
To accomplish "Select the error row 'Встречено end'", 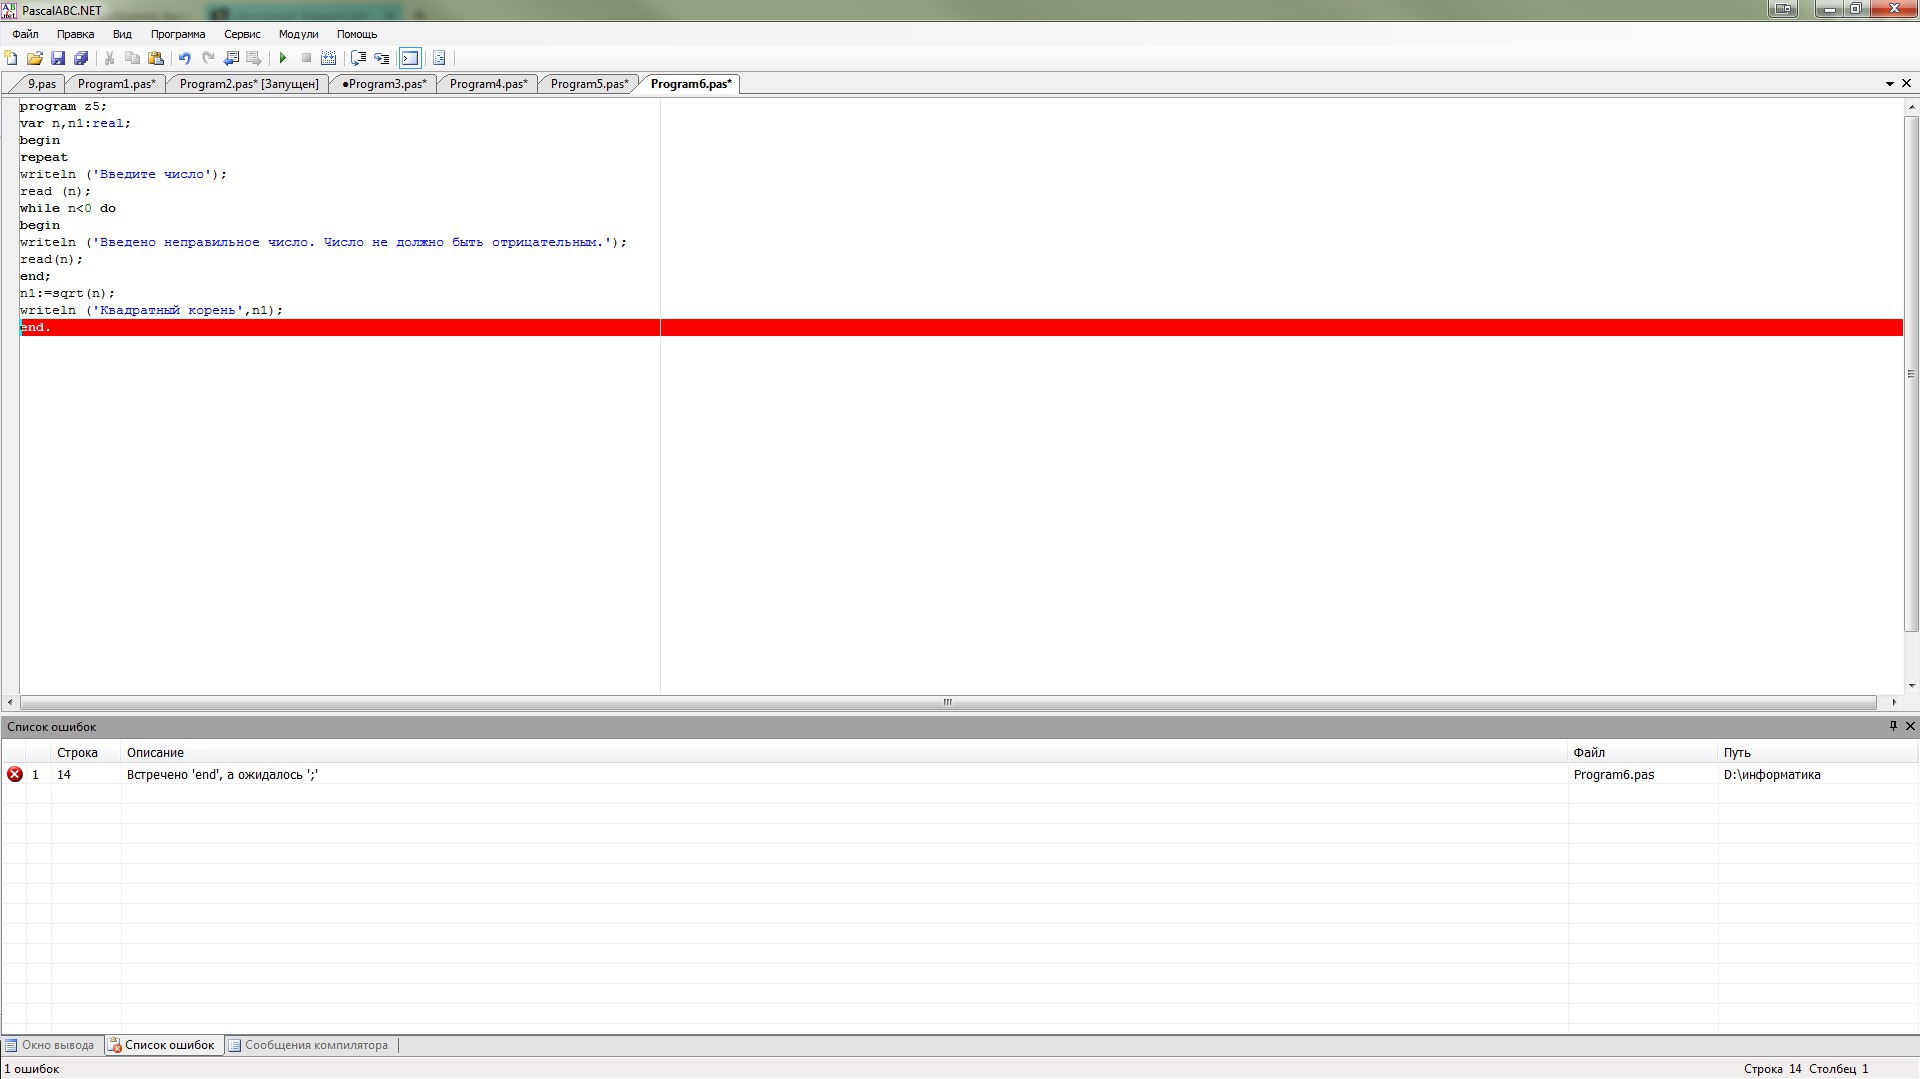I will [x=222, y=775].
